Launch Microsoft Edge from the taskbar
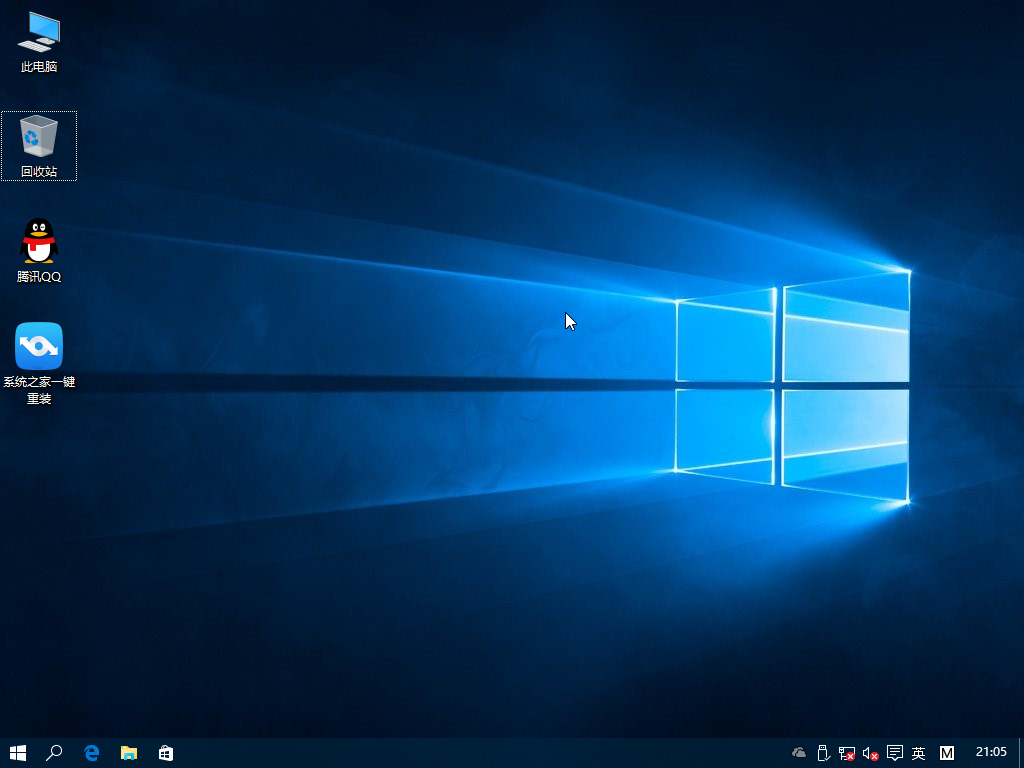The width and height of the screenshot is (1024, 768). point(92,753)
